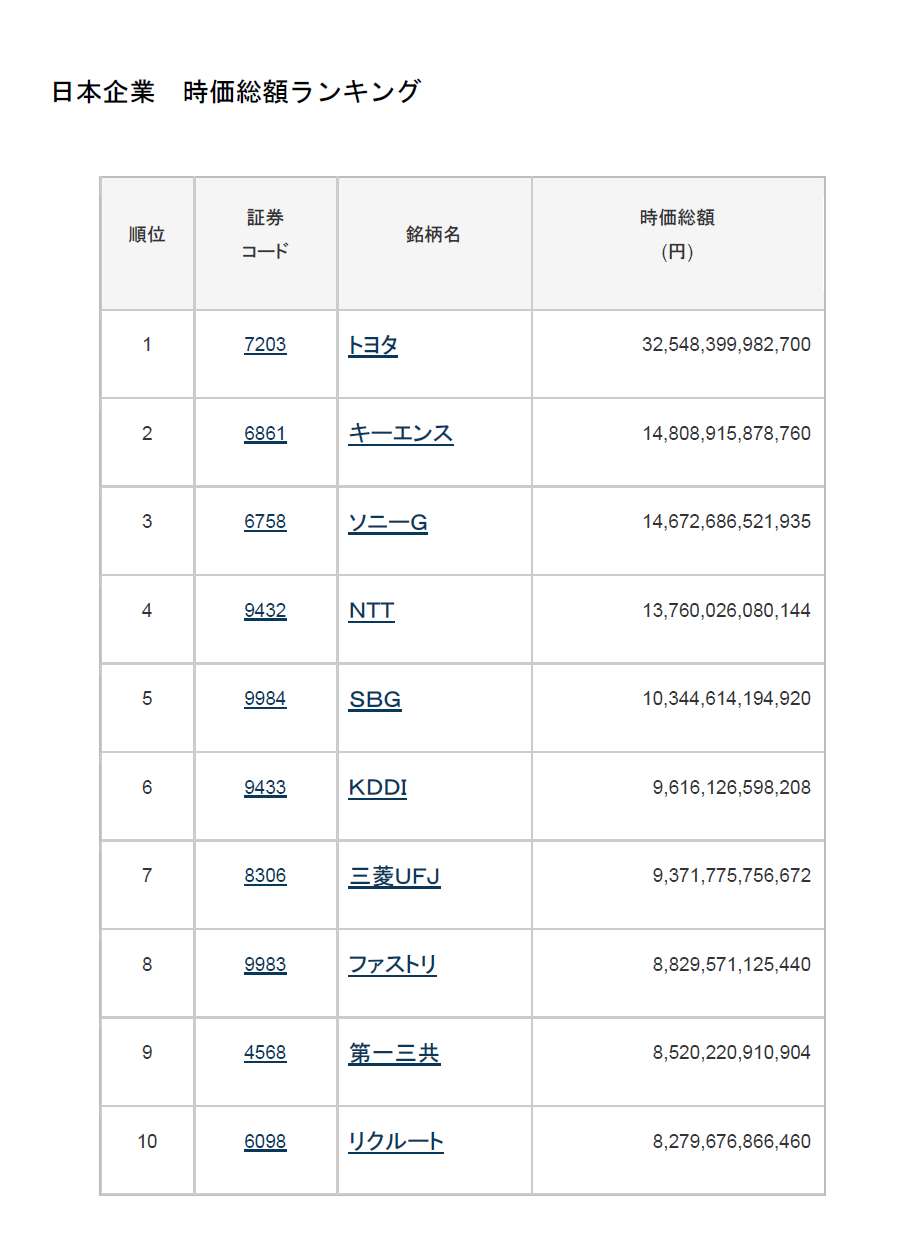The image size is (897, 1240).
Task: Open the Mitsubishi UFJ (三菱UFJ) link
Action: pos(394,877)
